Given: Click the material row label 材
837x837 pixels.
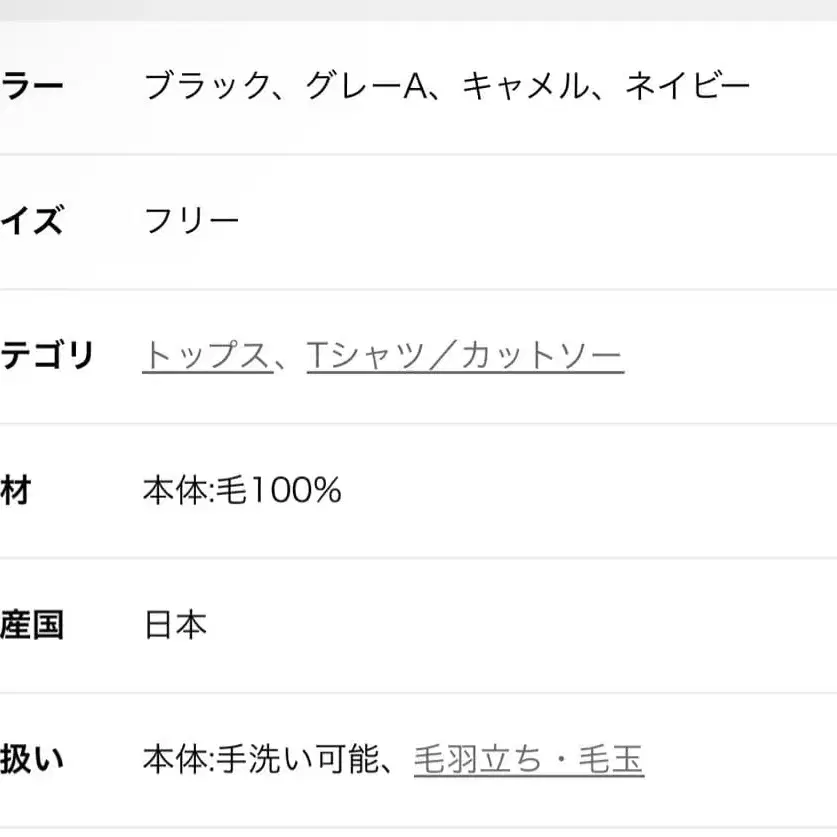Looking at the screenshot, I should point(16,491).
